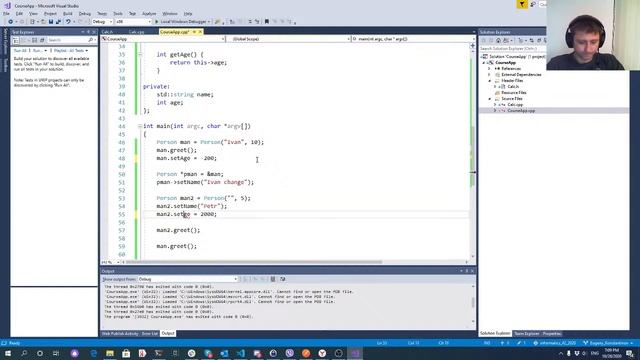Image resolution: width=640 pixels, height=360 pixels.
Task: Click the Save All icon in the toolbar
Action: pos(58,22)
